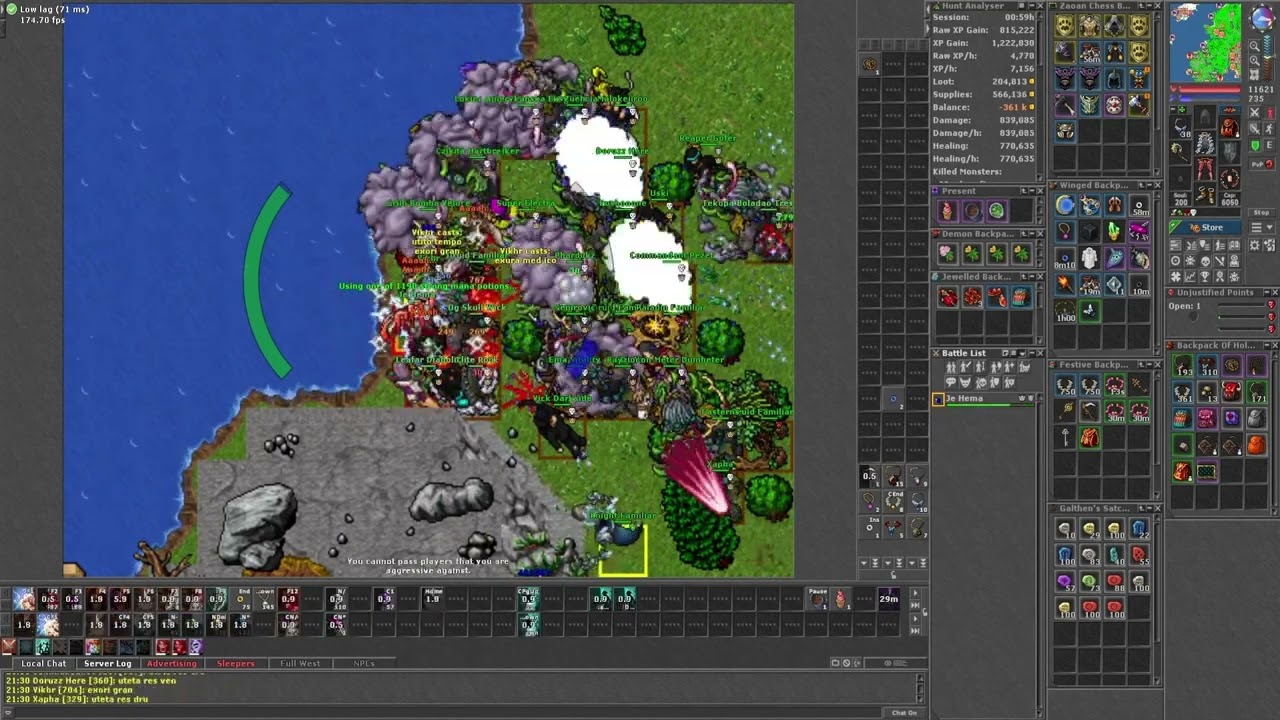
Task: Toggle the PvP mode button
Action: (1261, 164)
